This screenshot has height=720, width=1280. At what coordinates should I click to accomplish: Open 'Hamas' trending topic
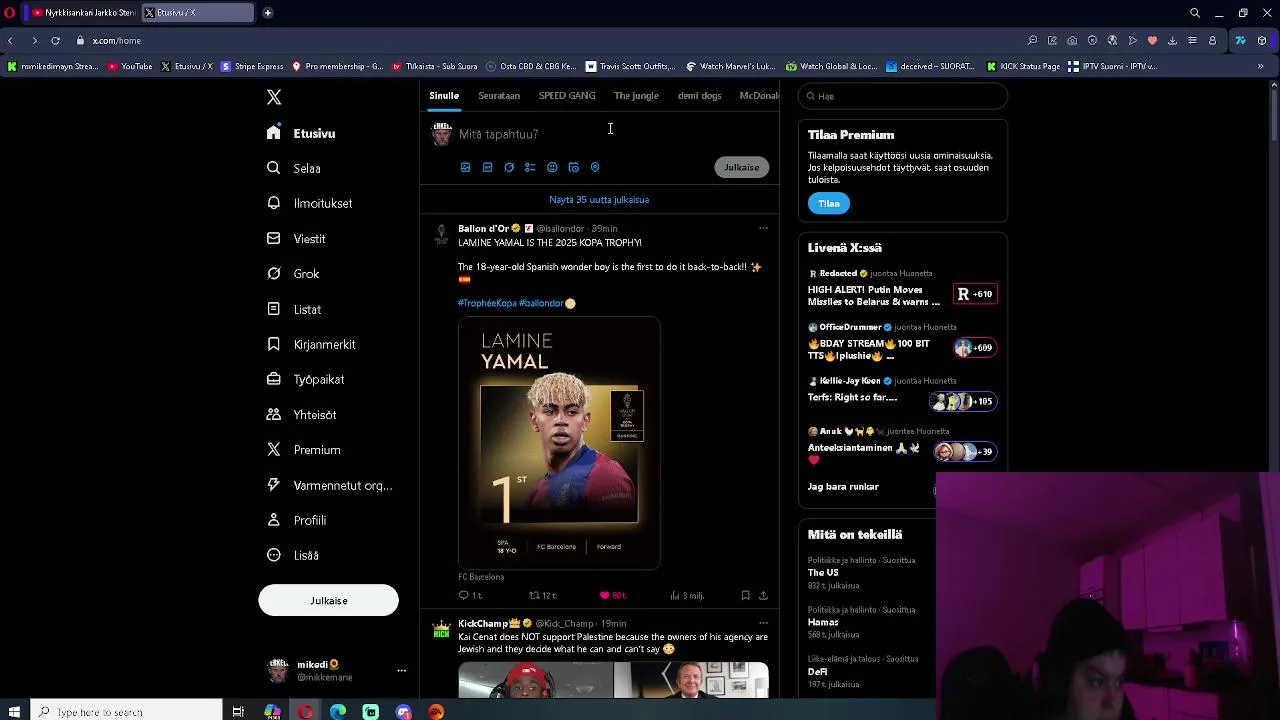823,622
